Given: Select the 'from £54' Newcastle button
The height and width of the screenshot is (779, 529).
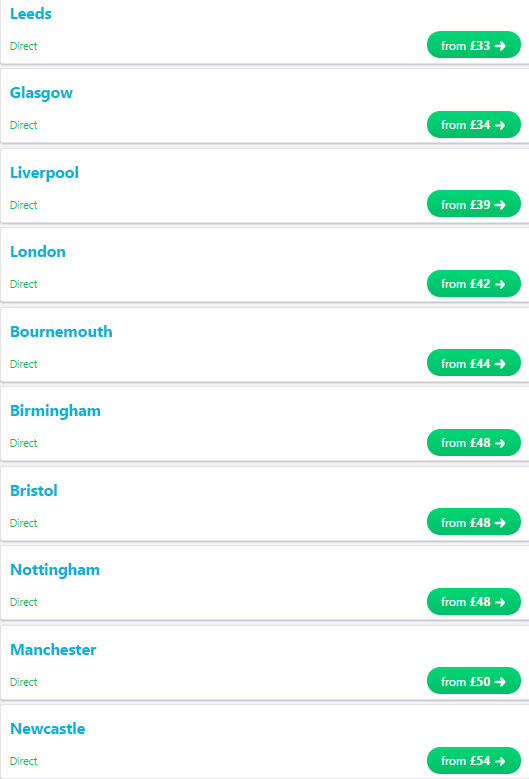Looking at the screenshot, I should (x=473, y=761).
